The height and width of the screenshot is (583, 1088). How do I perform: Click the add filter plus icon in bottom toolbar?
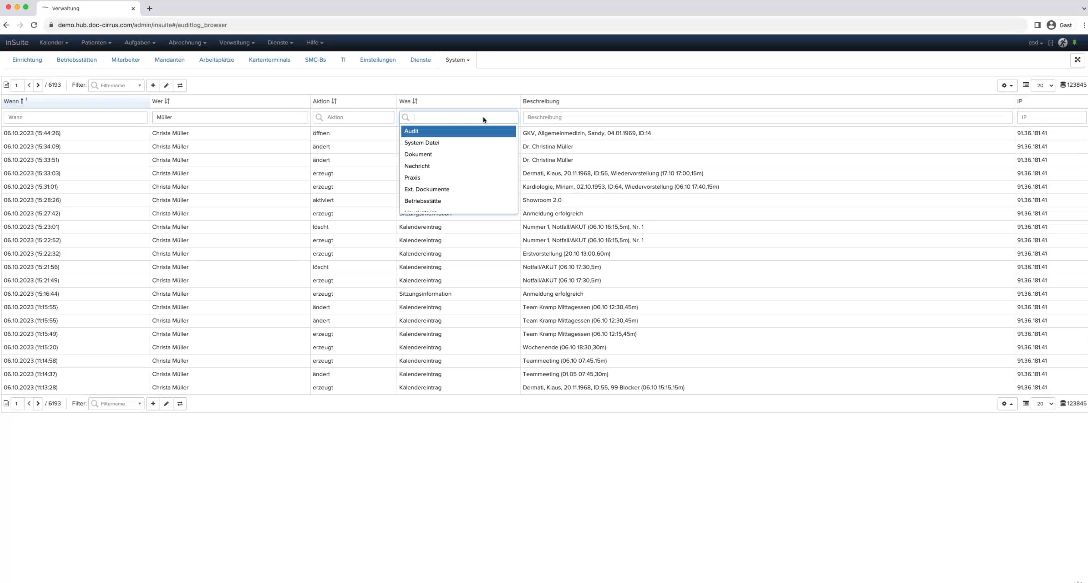(153, 403)
